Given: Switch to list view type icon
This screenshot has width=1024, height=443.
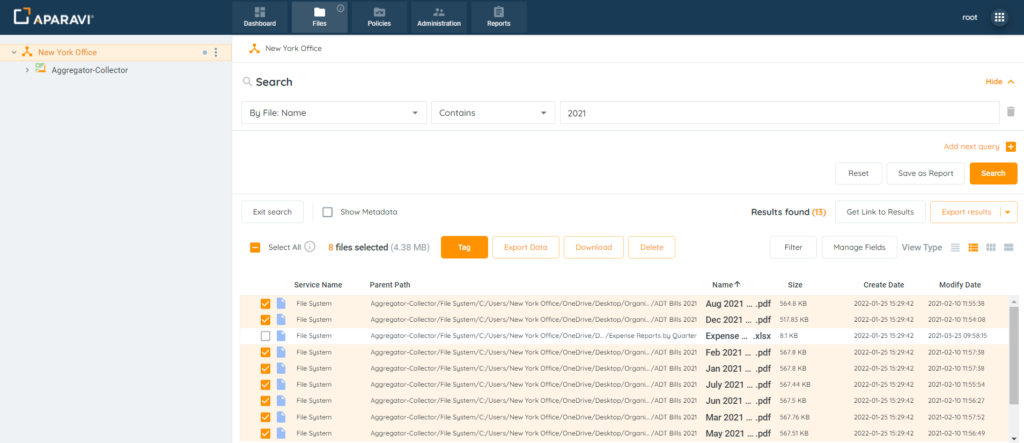Looking at the screenshot, I should (x=956, y=247).
